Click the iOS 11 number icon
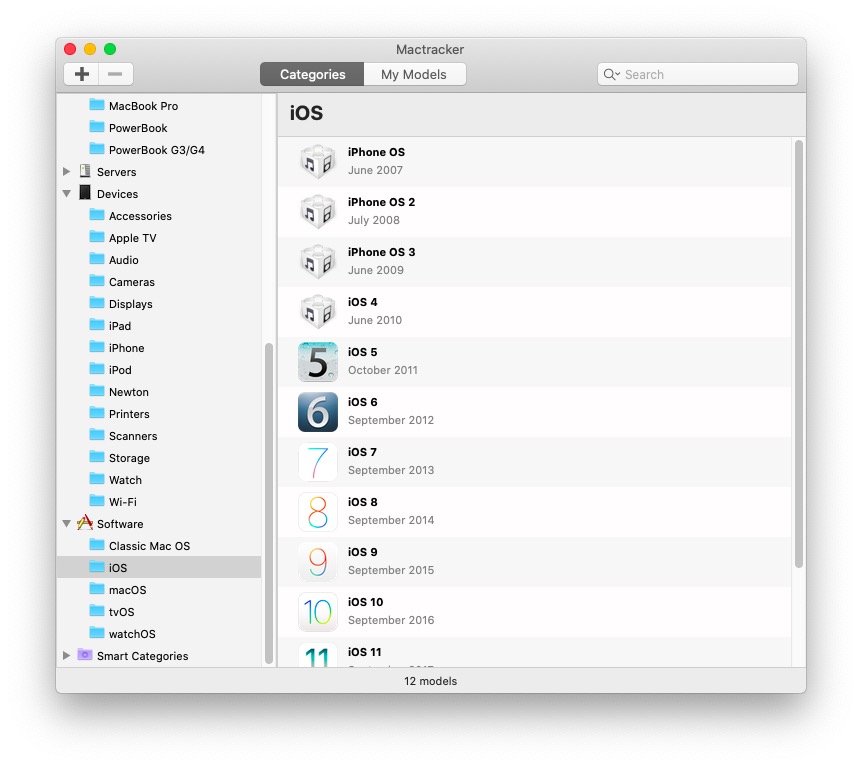The height and width of the screenshot is (767, 862). [x=318, y=654]
